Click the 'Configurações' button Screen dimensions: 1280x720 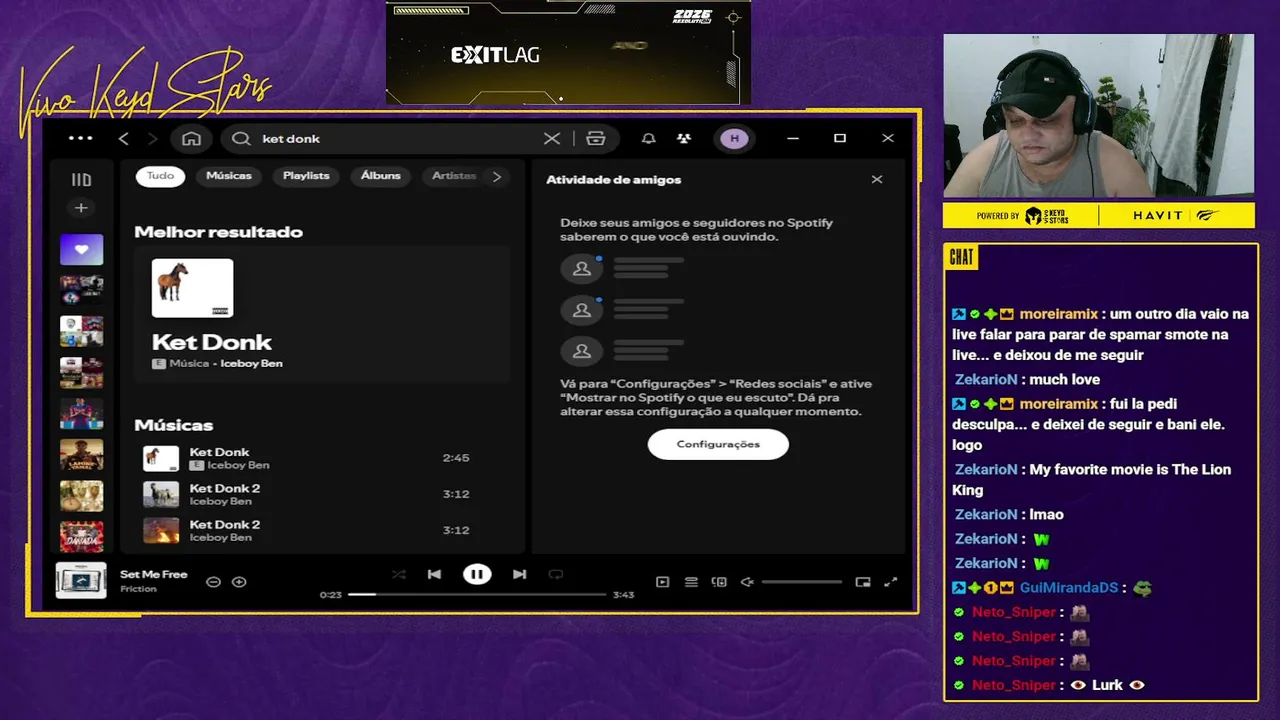[718, 444]
